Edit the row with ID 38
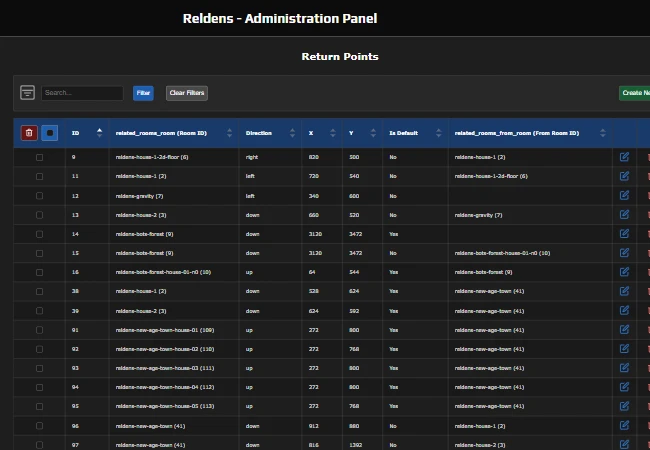This screenshot has width=650, height=450. (x=624, y=291)
